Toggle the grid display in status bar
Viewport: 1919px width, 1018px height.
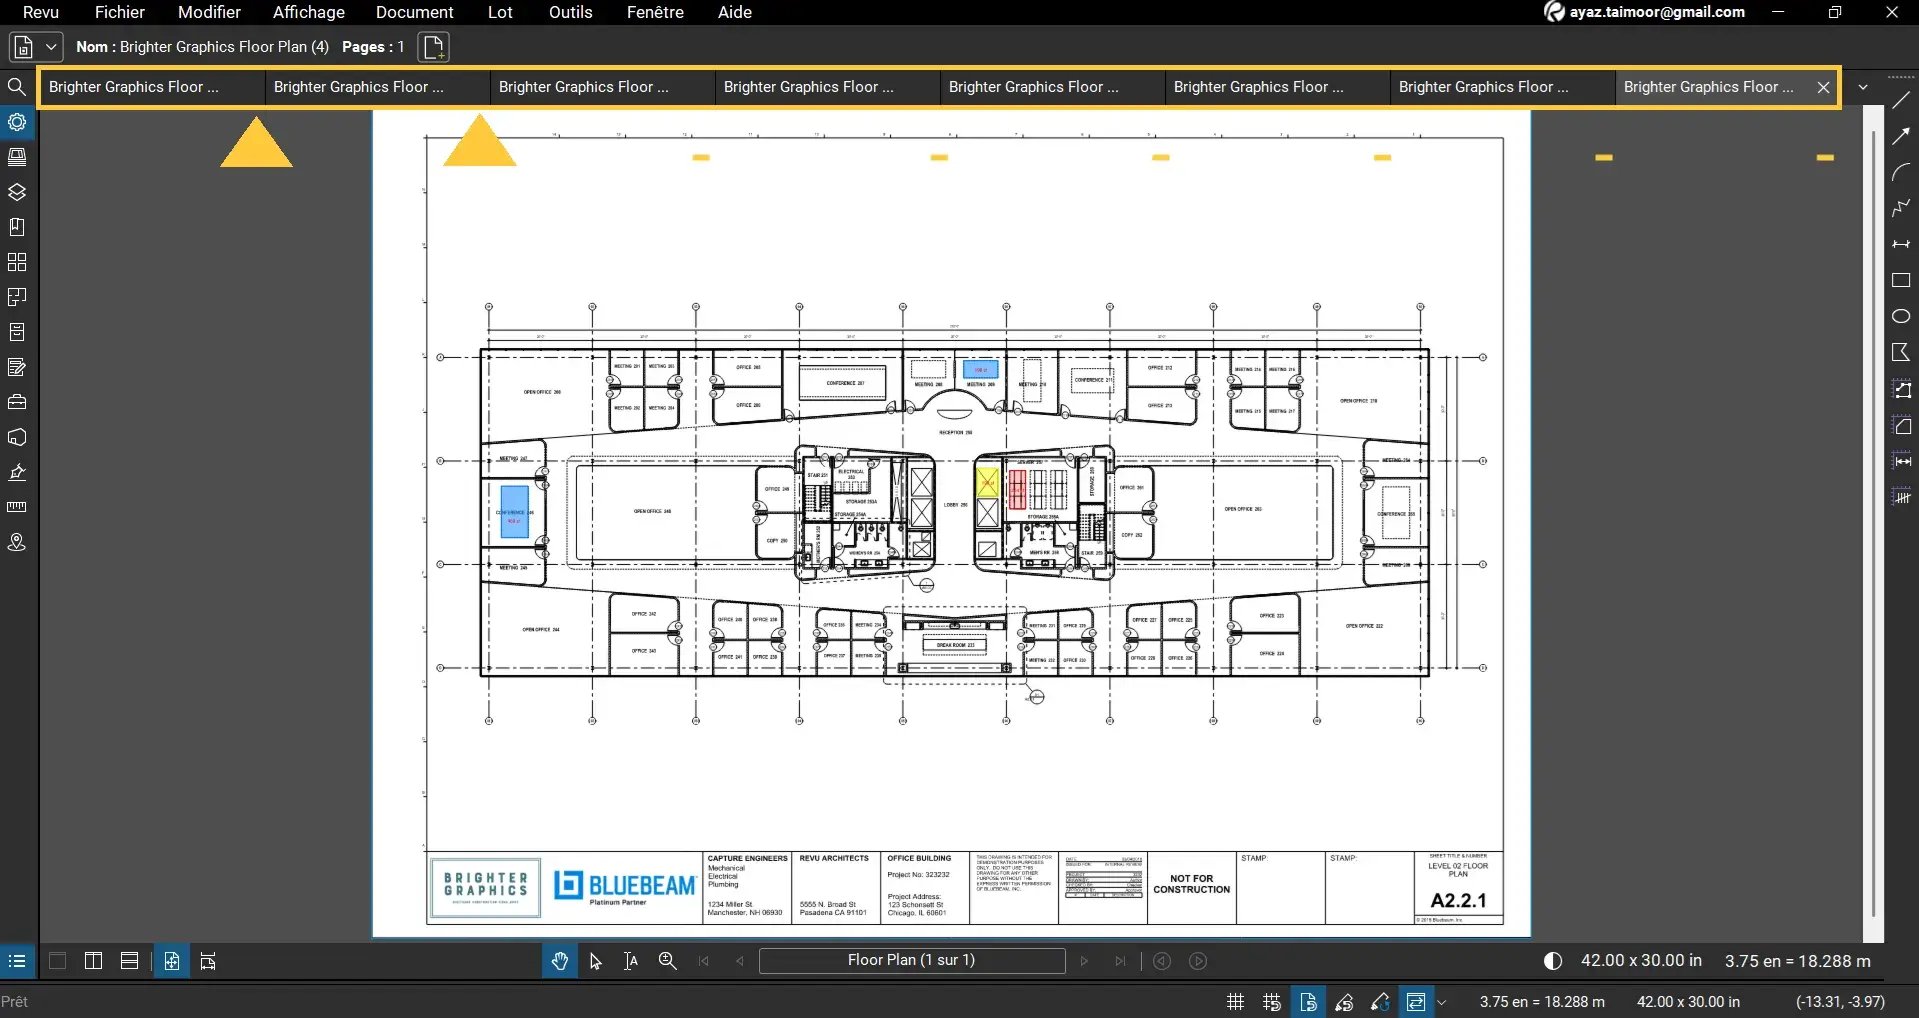click(x=1236, y=1002)
